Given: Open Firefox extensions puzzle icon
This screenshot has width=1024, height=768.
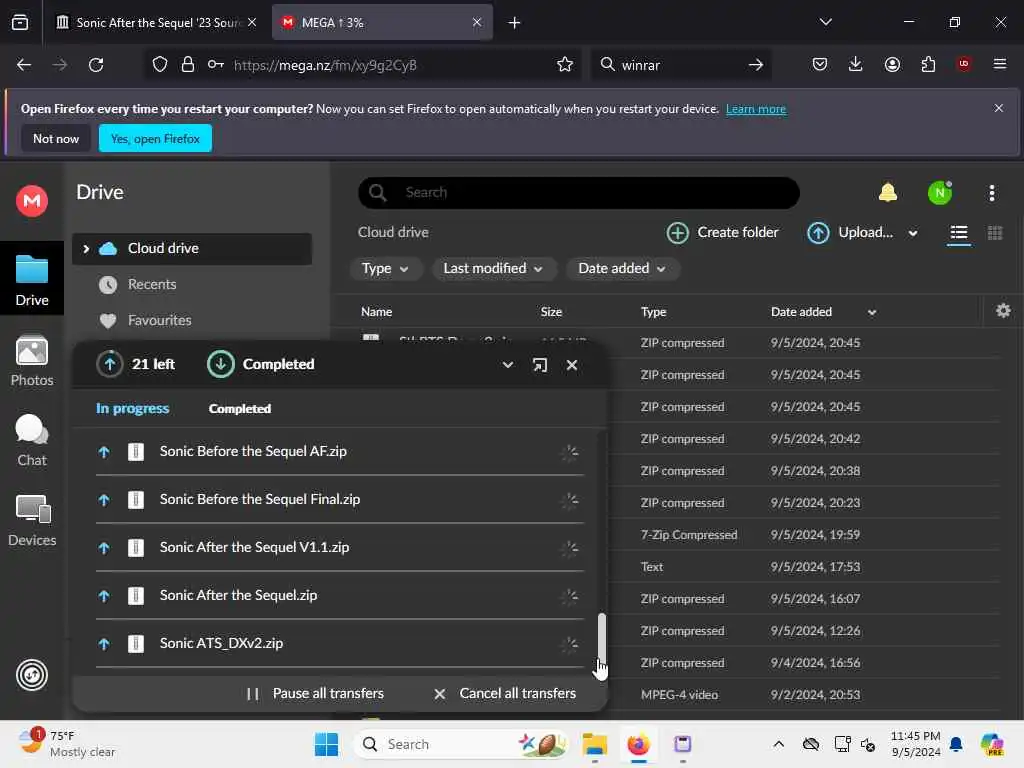Looking at the screenshot, I should coord(928,65).
